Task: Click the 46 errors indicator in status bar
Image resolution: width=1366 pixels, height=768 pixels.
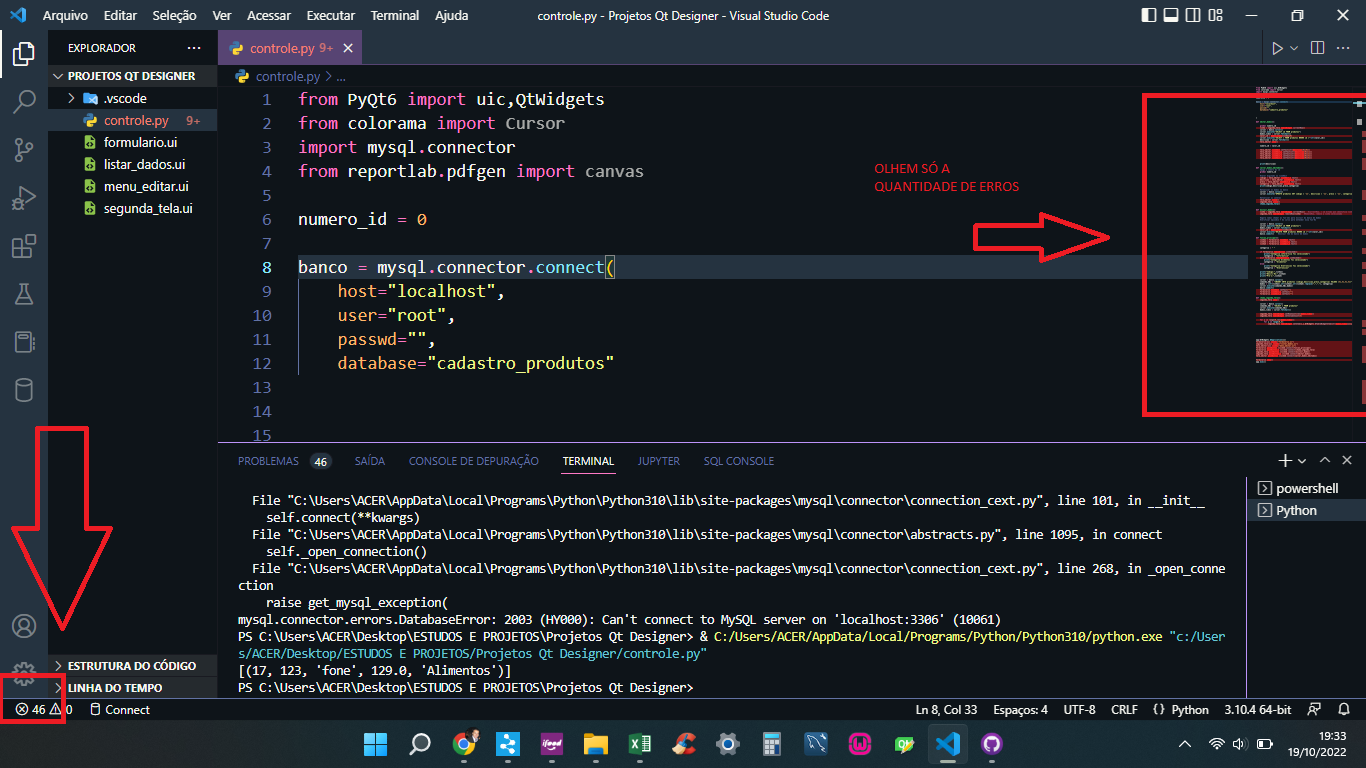Action: click(33, 709)
